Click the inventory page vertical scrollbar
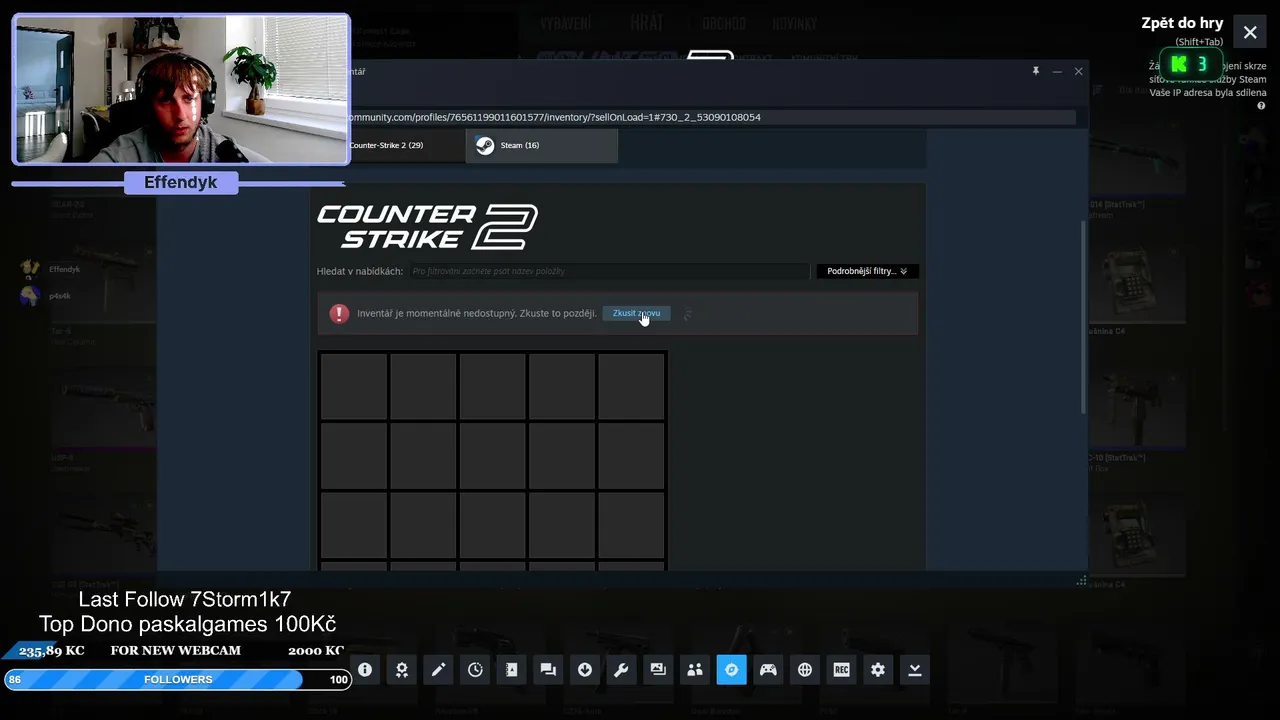The image size is (1280, 720). (1083, 315)
